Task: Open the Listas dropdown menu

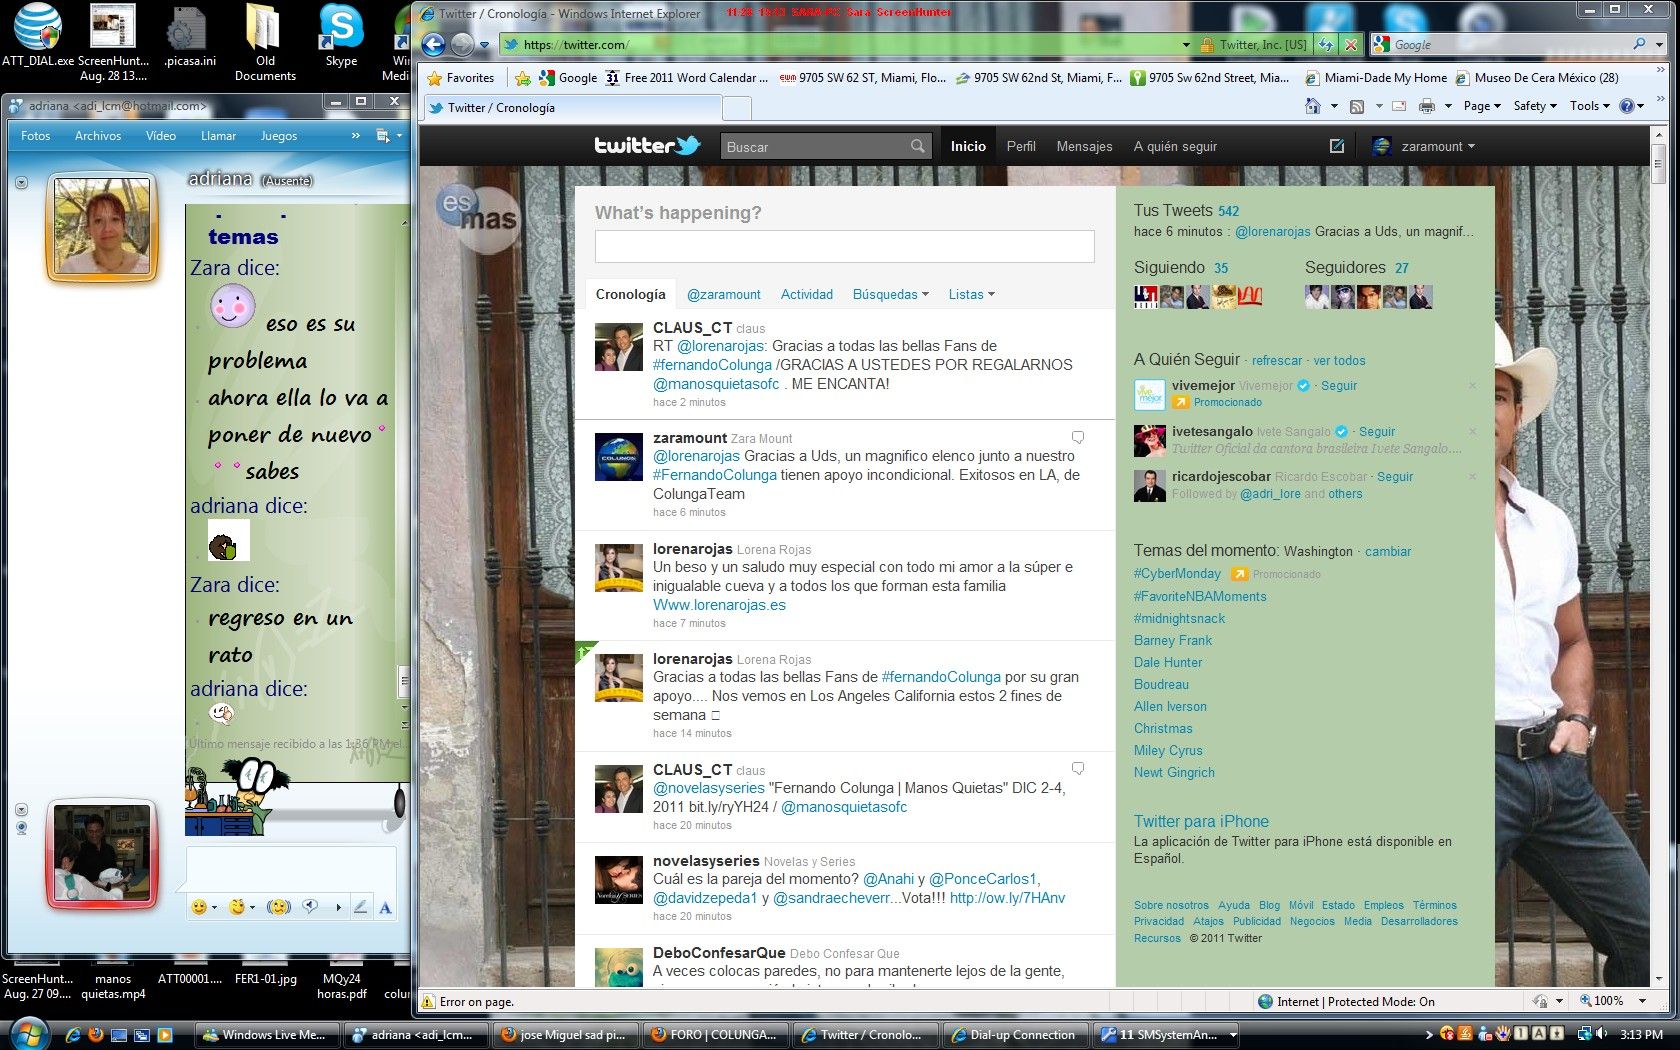Action: tap(971, 294)
